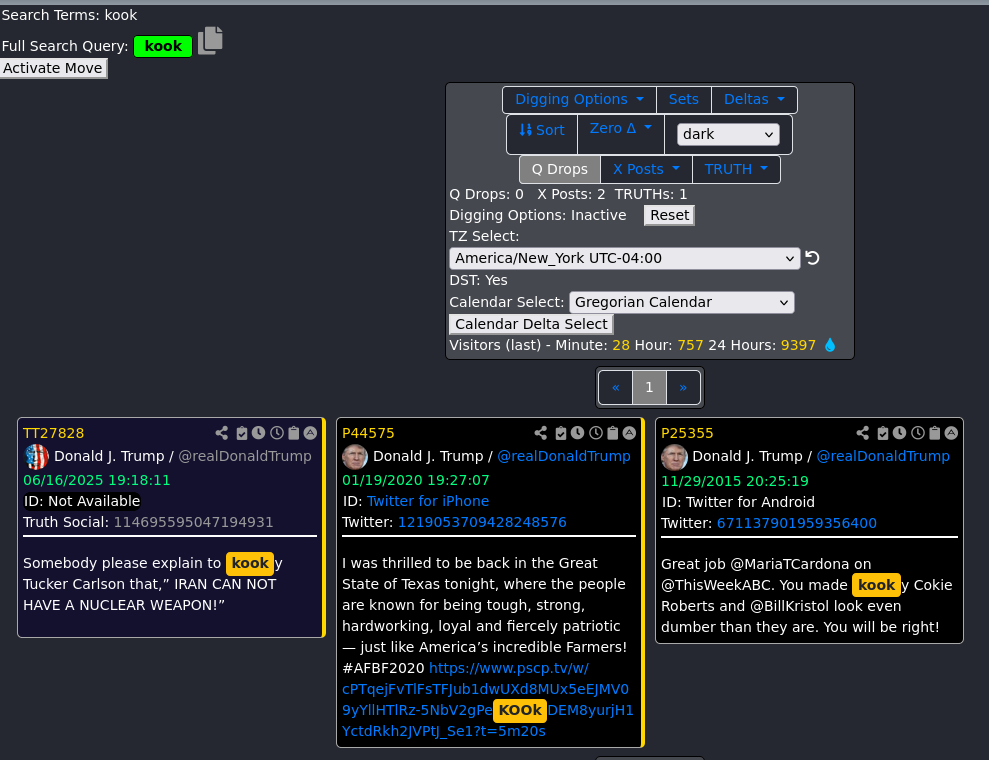Click the solid clock icon on post P25355
This screenshot has height=760, width=989.
pyautogui.click(x=900, y=433)
